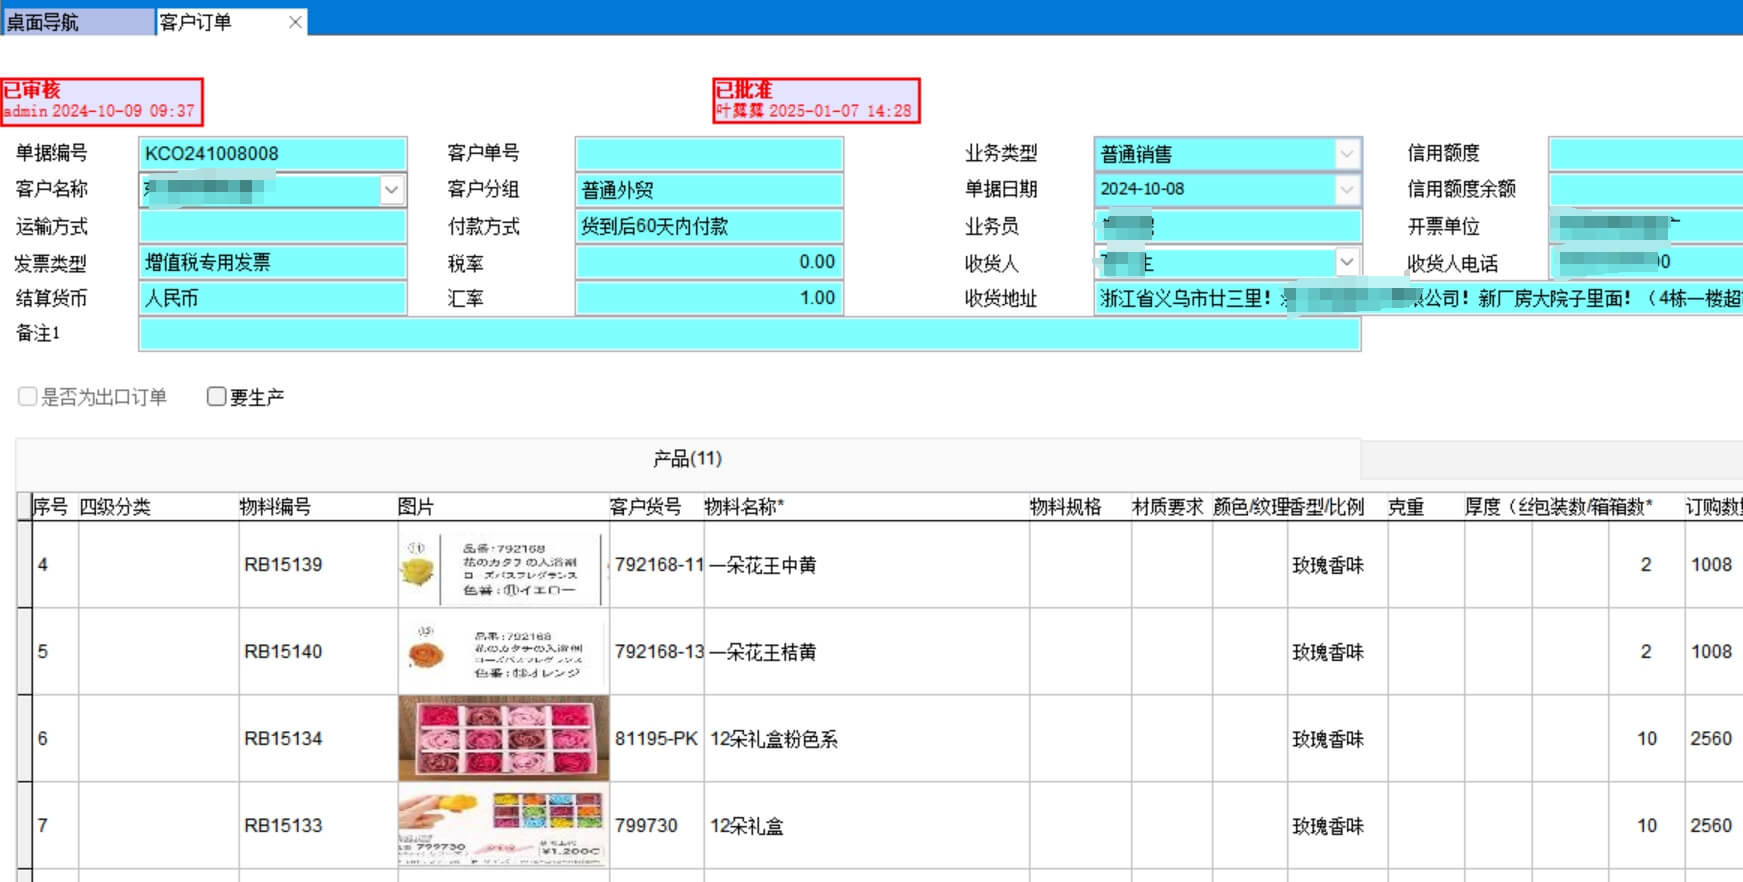Expand the 收货人 dropdown
Image resolution: width=1743 pixels, height=882 pixels.
pos(1347,262)
